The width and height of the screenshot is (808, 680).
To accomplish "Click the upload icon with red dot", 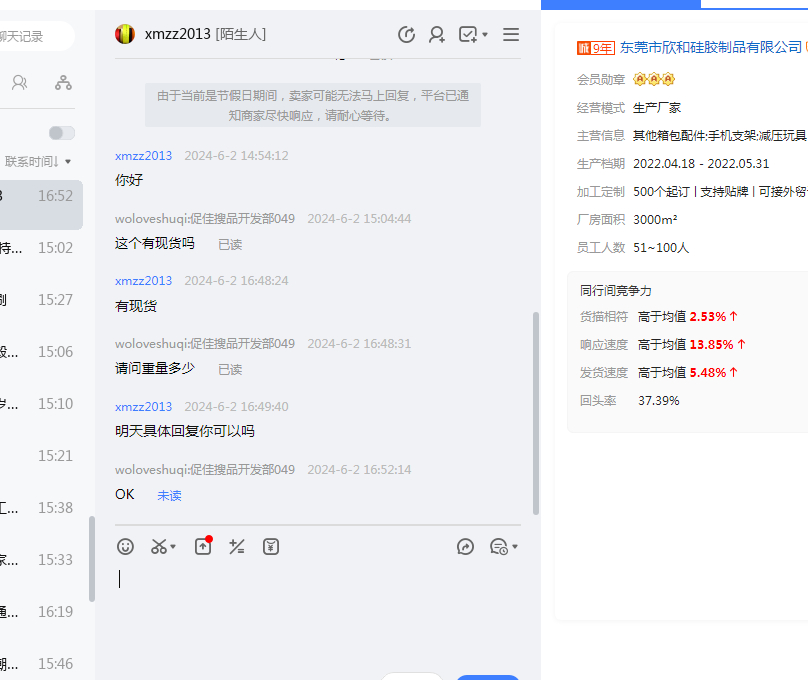I will point(203,546).
